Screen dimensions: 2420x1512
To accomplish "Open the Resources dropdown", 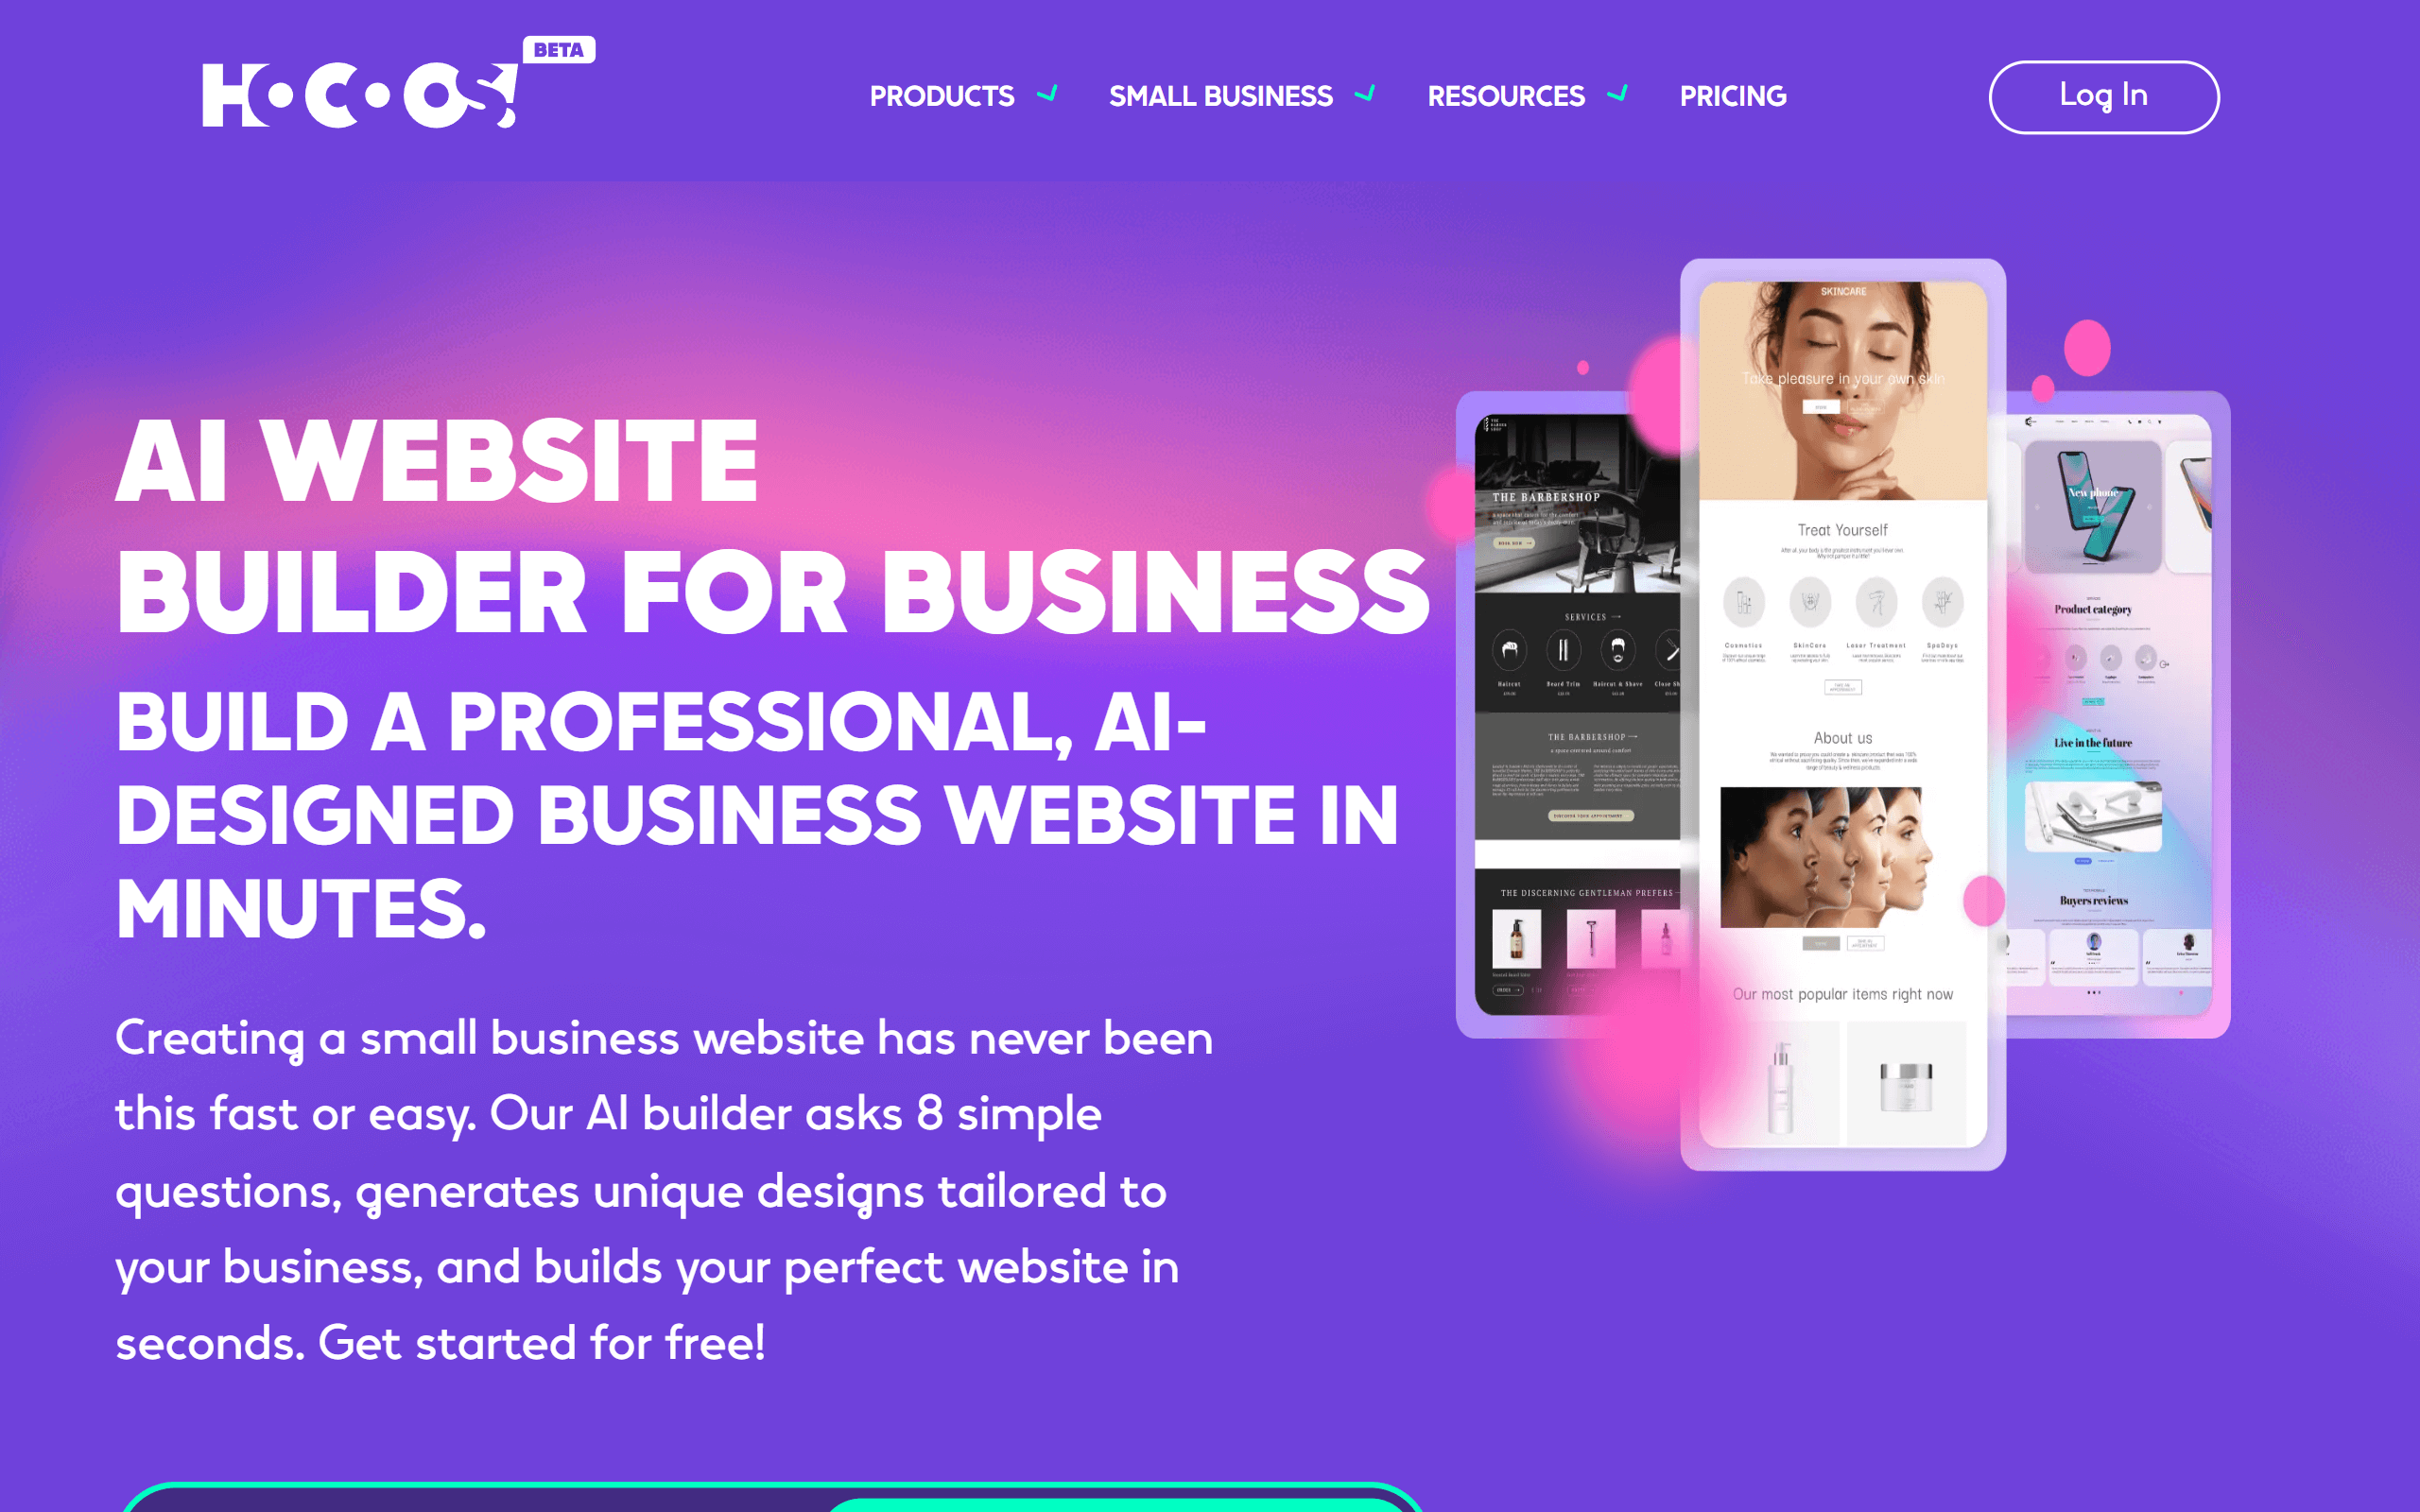I will point(1528,95).
